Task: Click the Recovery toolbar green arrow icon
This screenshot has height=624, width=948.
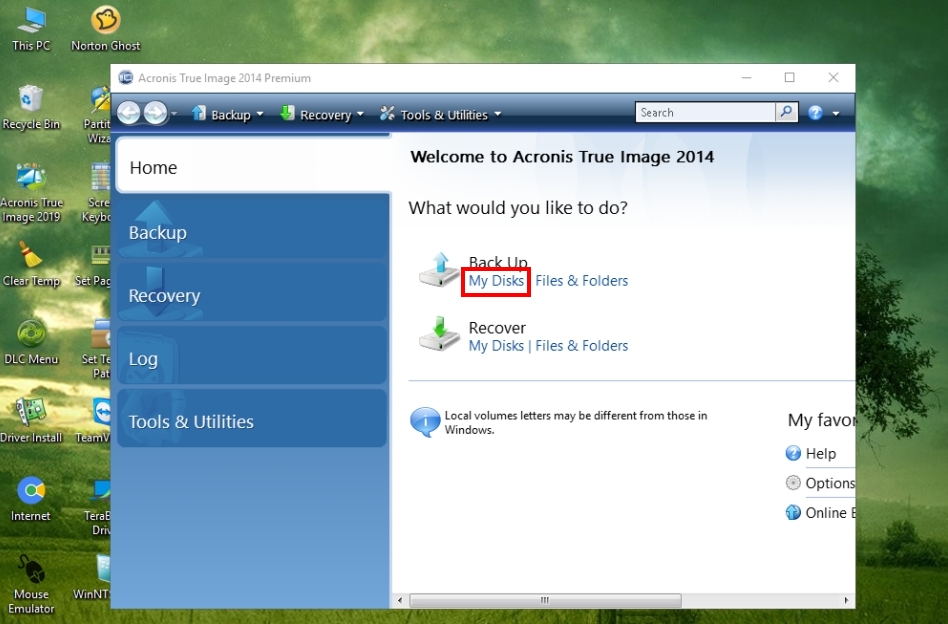Action: point(287,112)
